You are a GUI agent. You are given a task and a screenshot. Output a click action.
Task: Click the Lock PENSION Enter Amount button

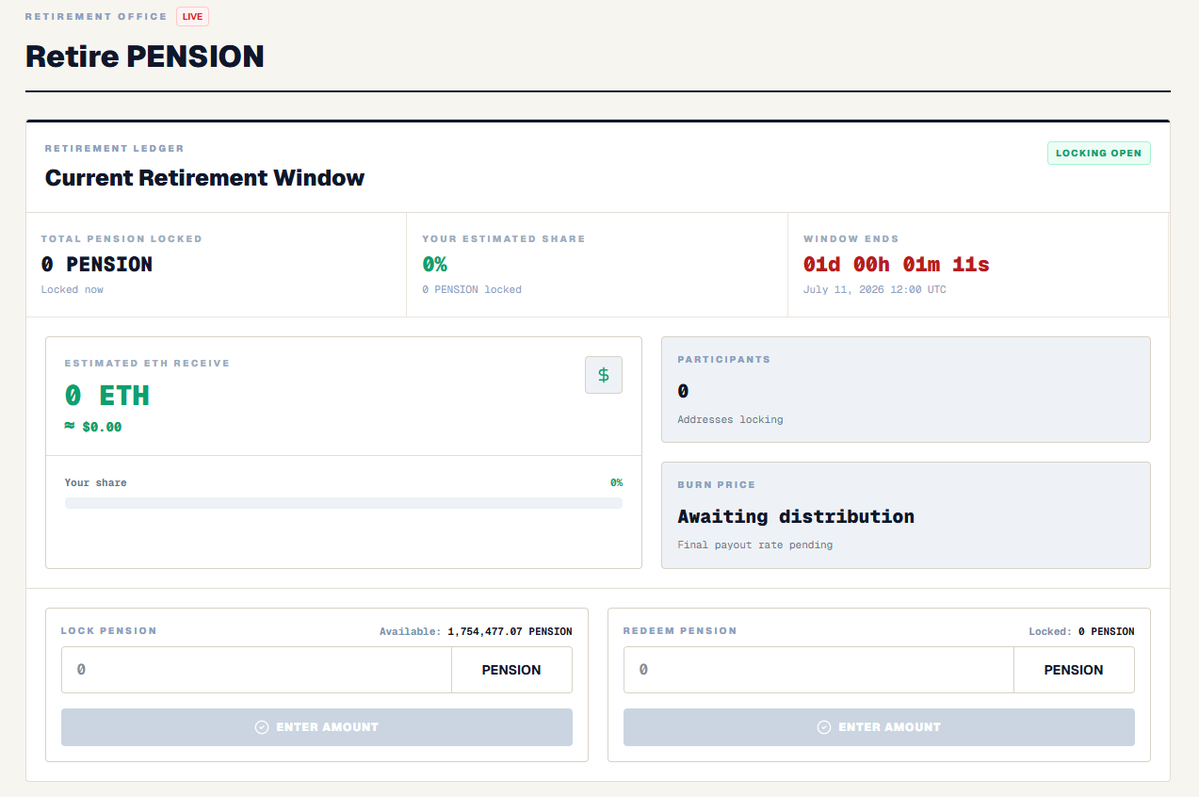[317, 727]
